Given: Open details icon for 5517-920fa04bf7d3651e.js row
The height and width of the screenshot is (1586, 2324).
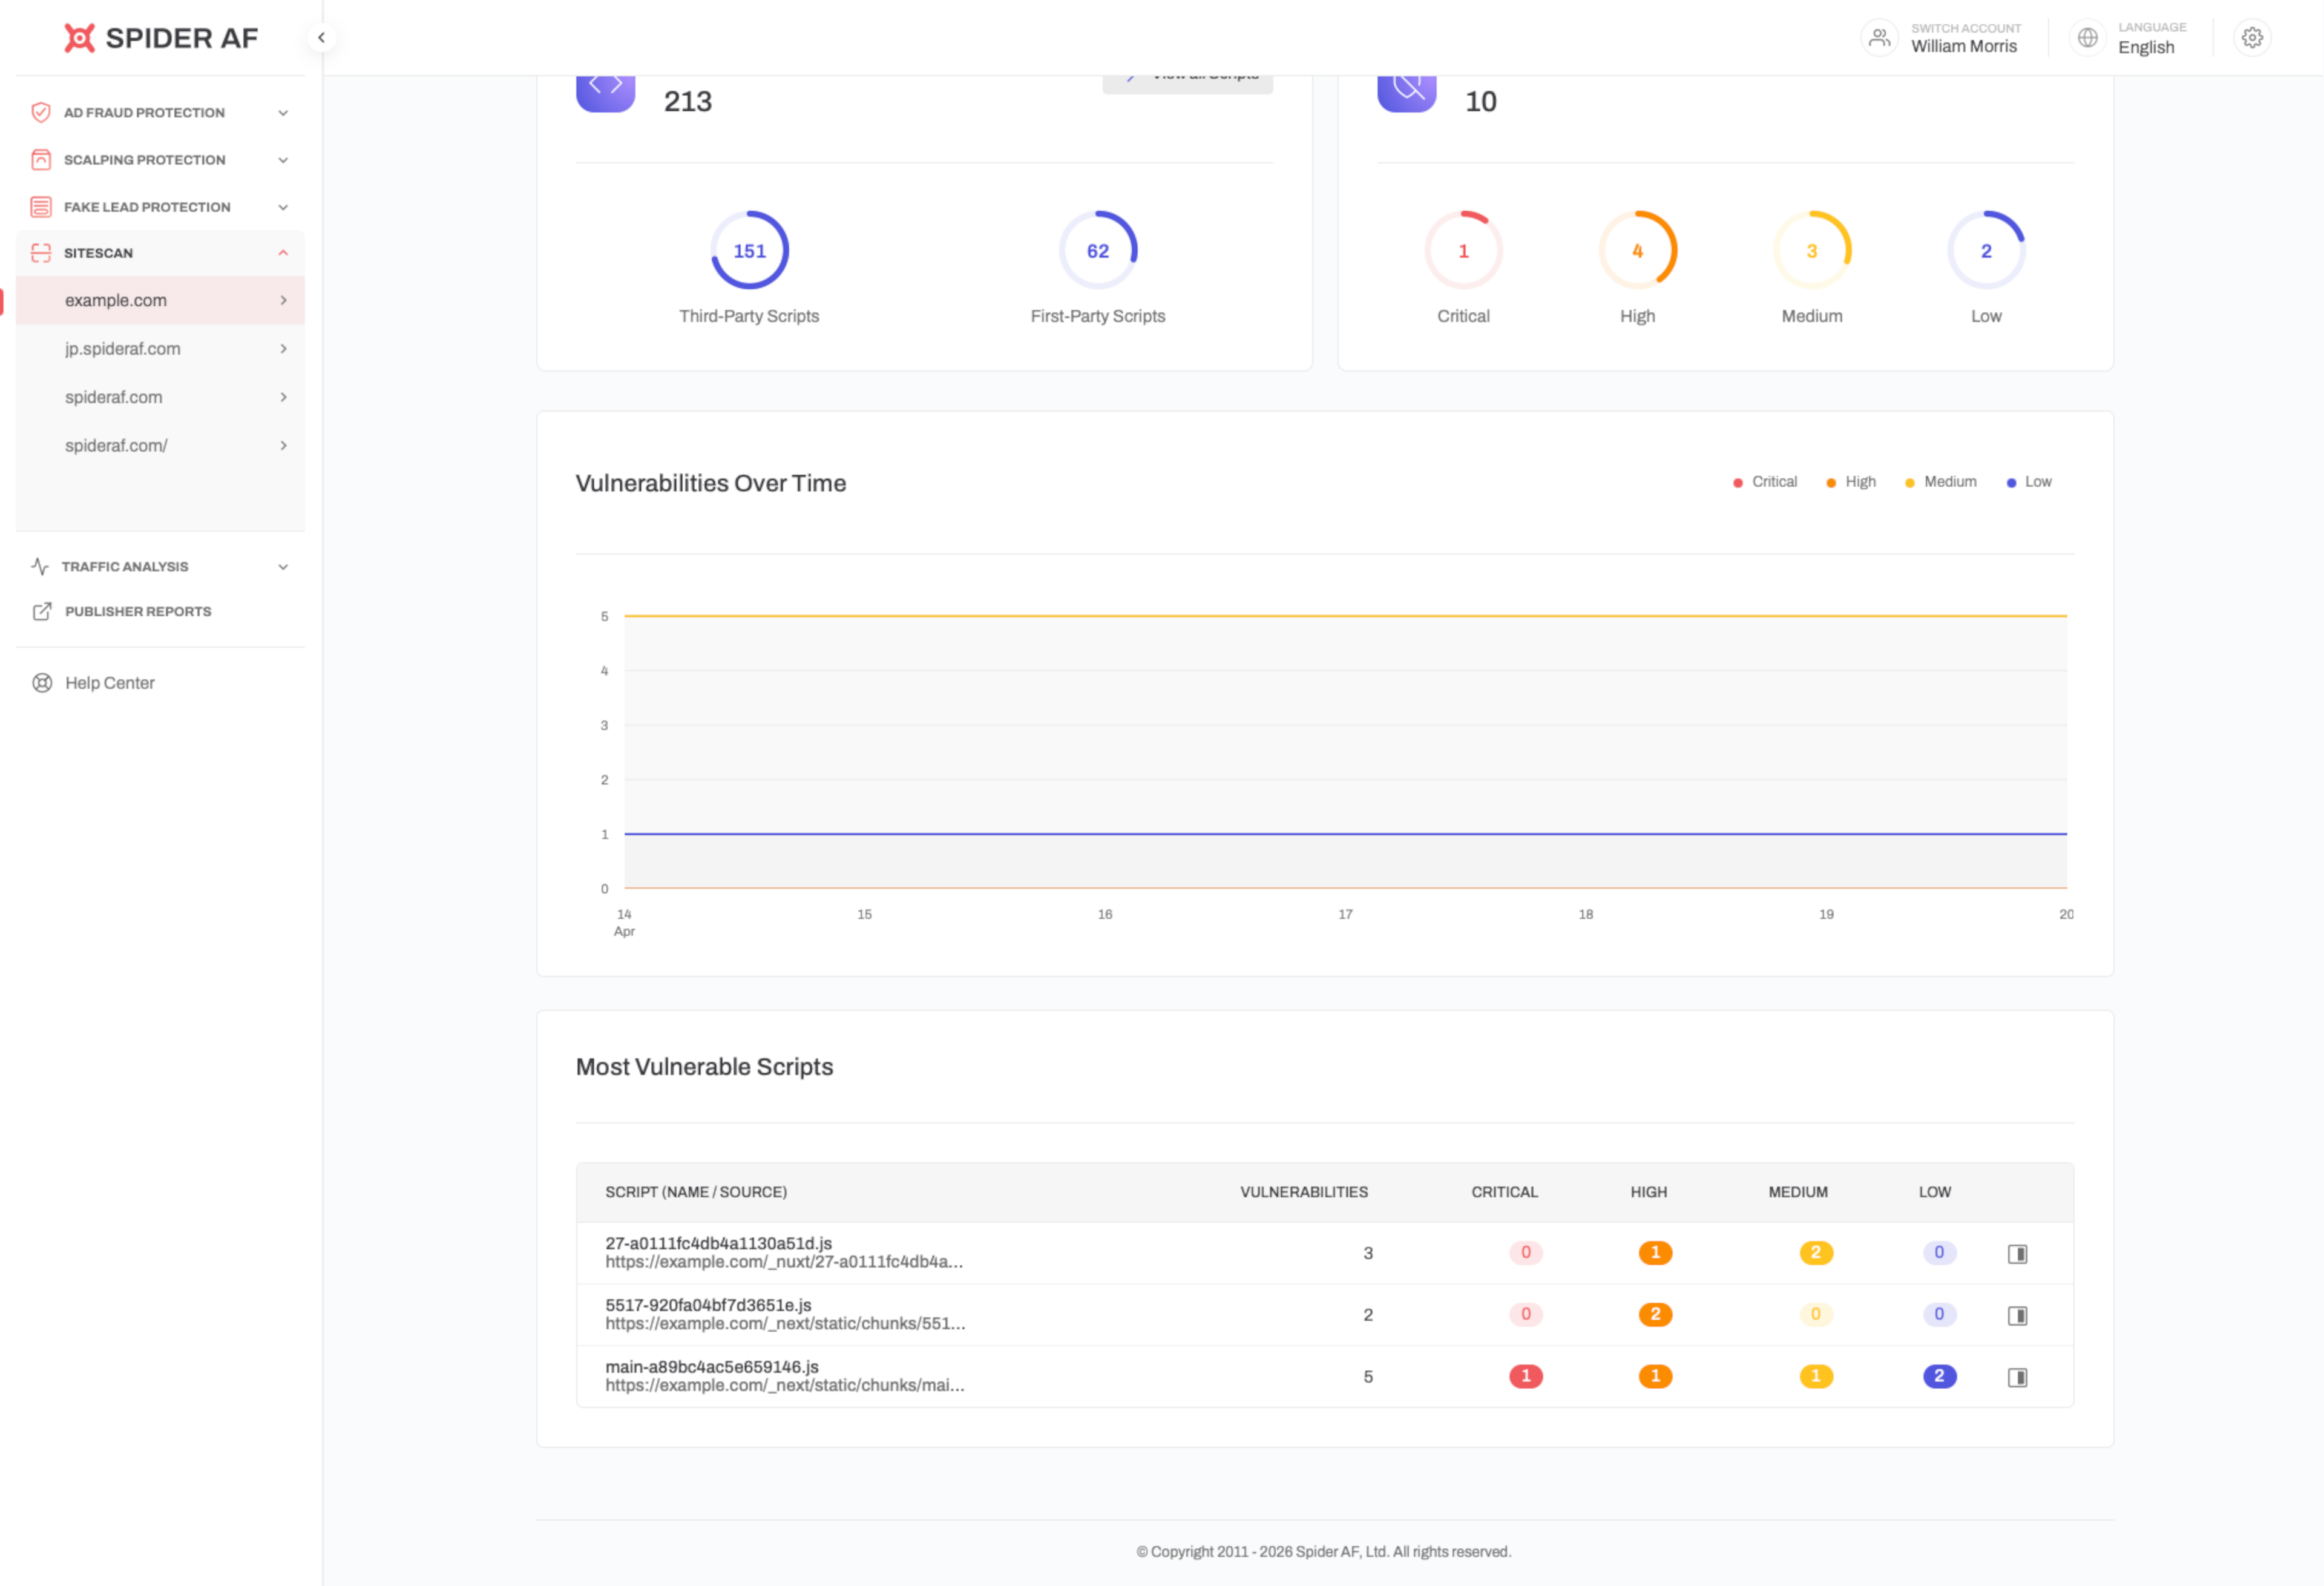Looking at the screenshot, I should point(2018,1316).
